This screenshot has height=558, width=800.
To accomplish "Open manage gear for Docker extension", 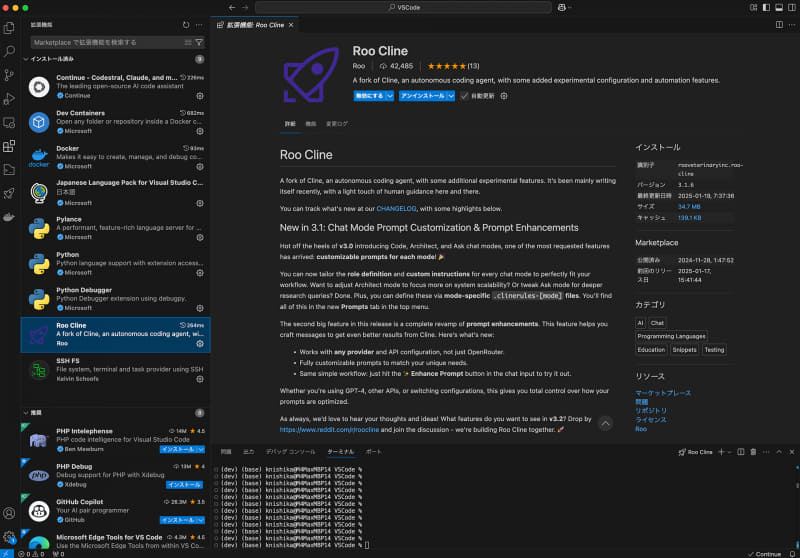I will pos(200,167).
